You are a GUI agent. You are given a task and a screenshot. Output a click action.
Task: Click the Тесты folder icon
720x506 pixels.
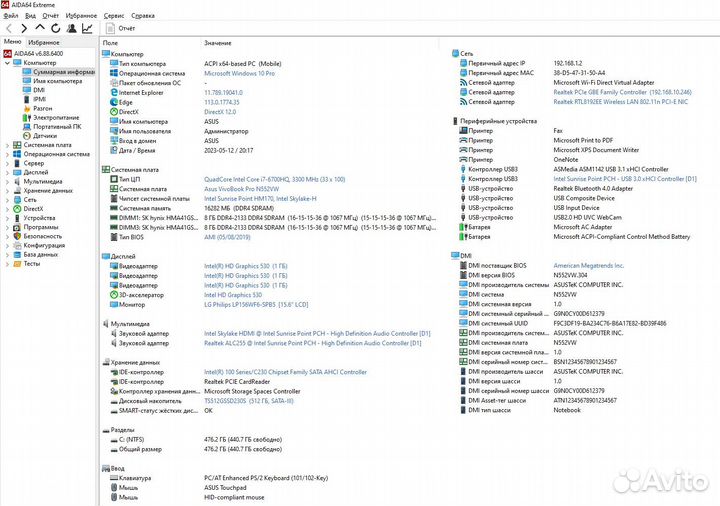coord(17,264)
